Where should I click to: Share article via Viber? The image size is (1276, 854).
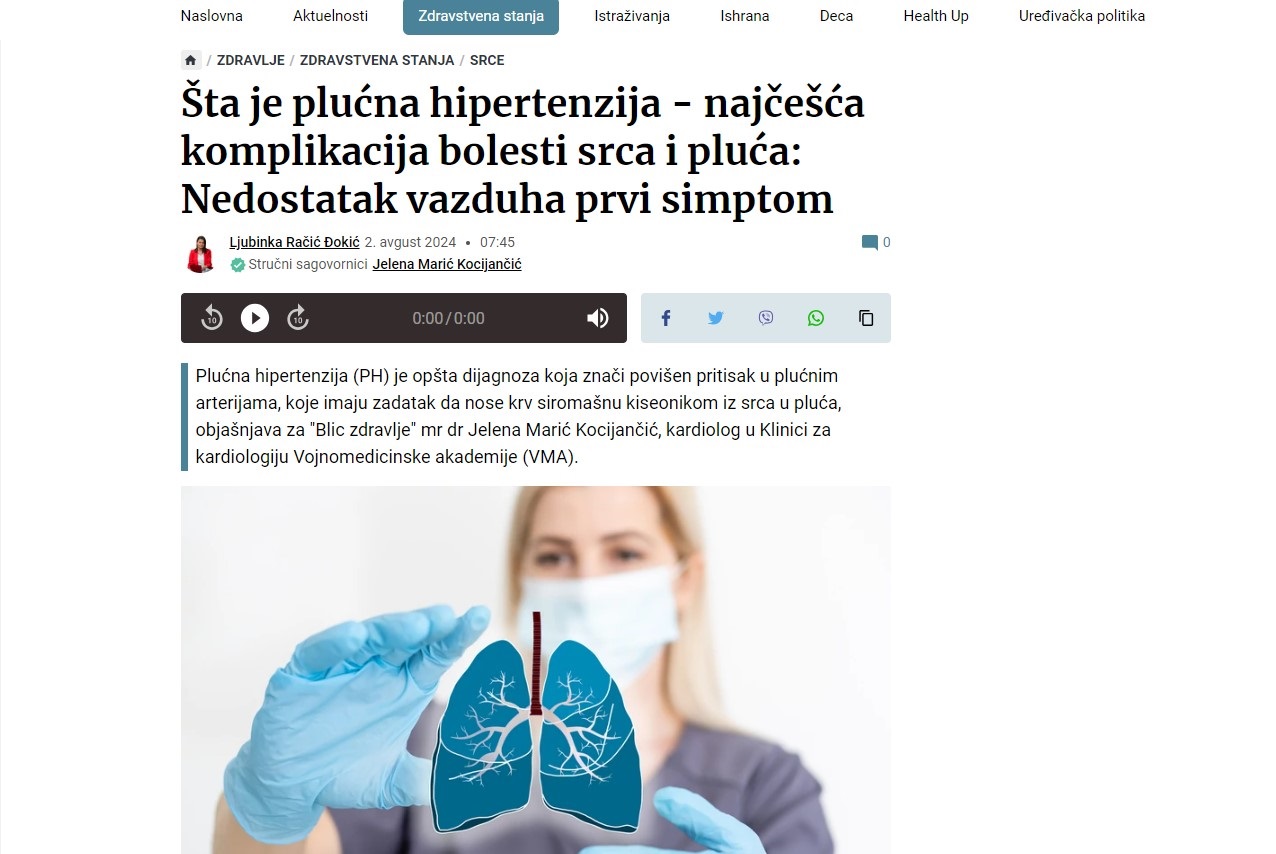[766, 318]
